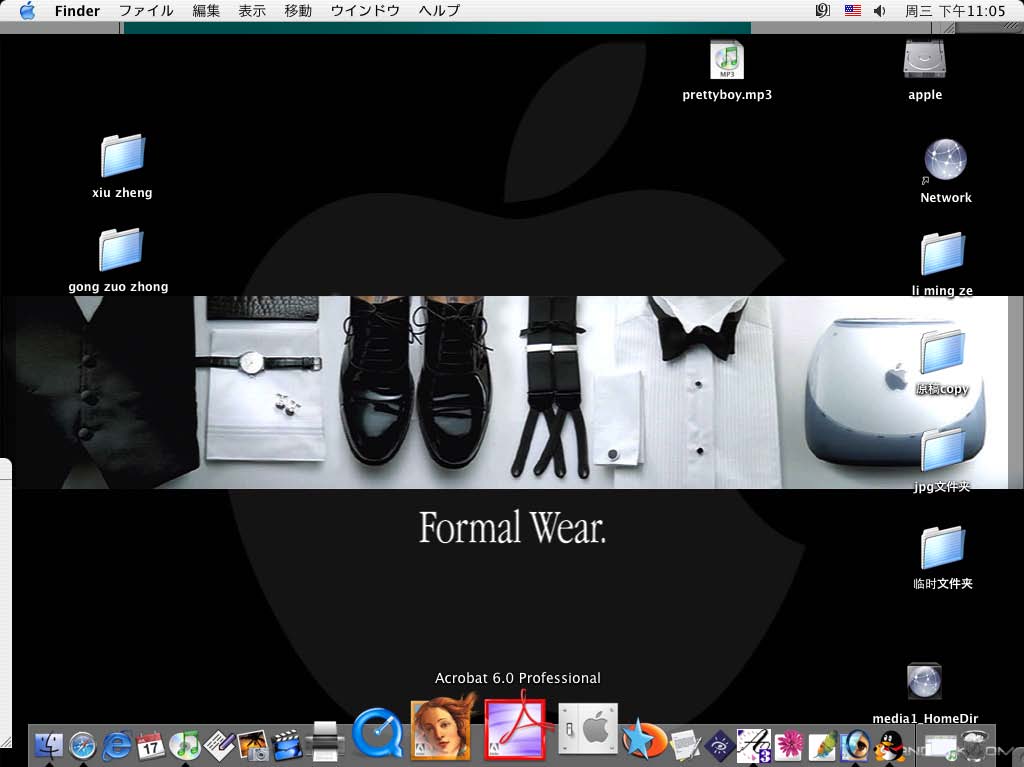Select the 临时文件夹 folder
This screenshot has height=767, width=1024.
[942, 547]
